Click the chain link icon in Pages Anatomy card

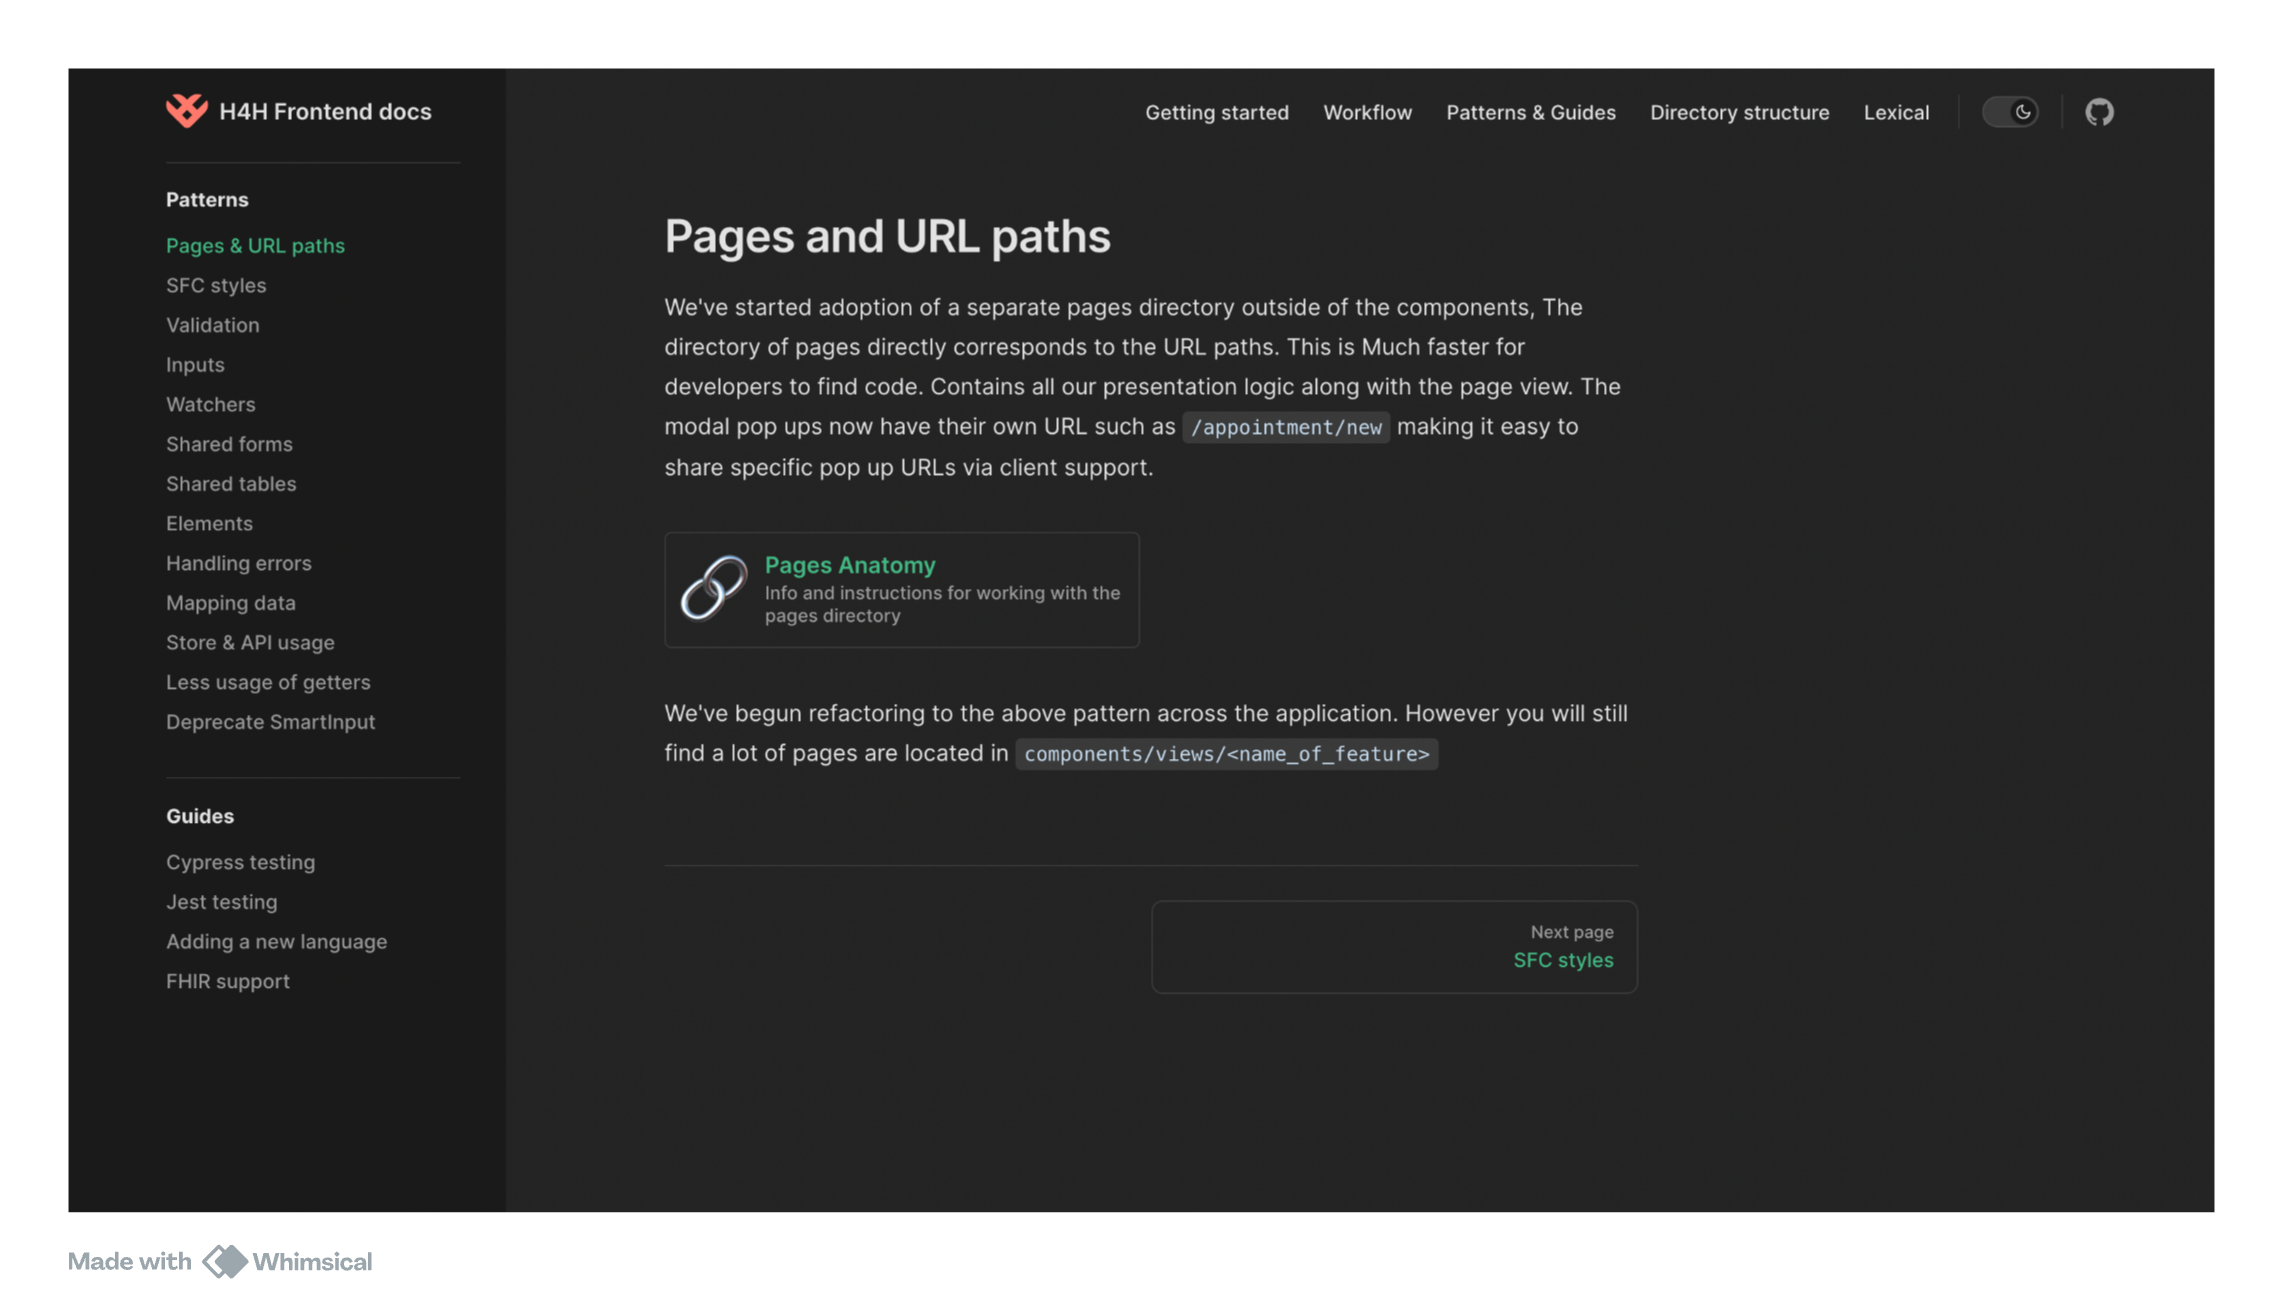point(713,589)
